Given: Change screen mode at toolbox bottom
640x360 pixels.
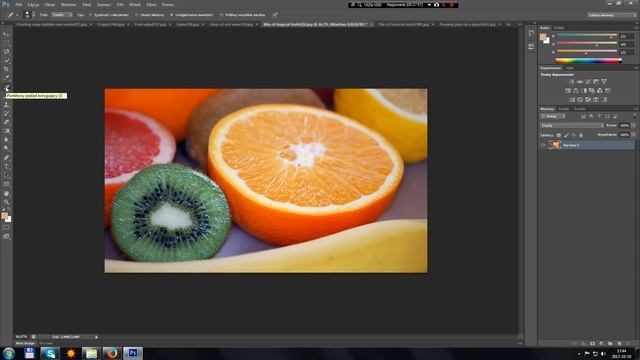Looking at the screenshot, I should [6, 236].
